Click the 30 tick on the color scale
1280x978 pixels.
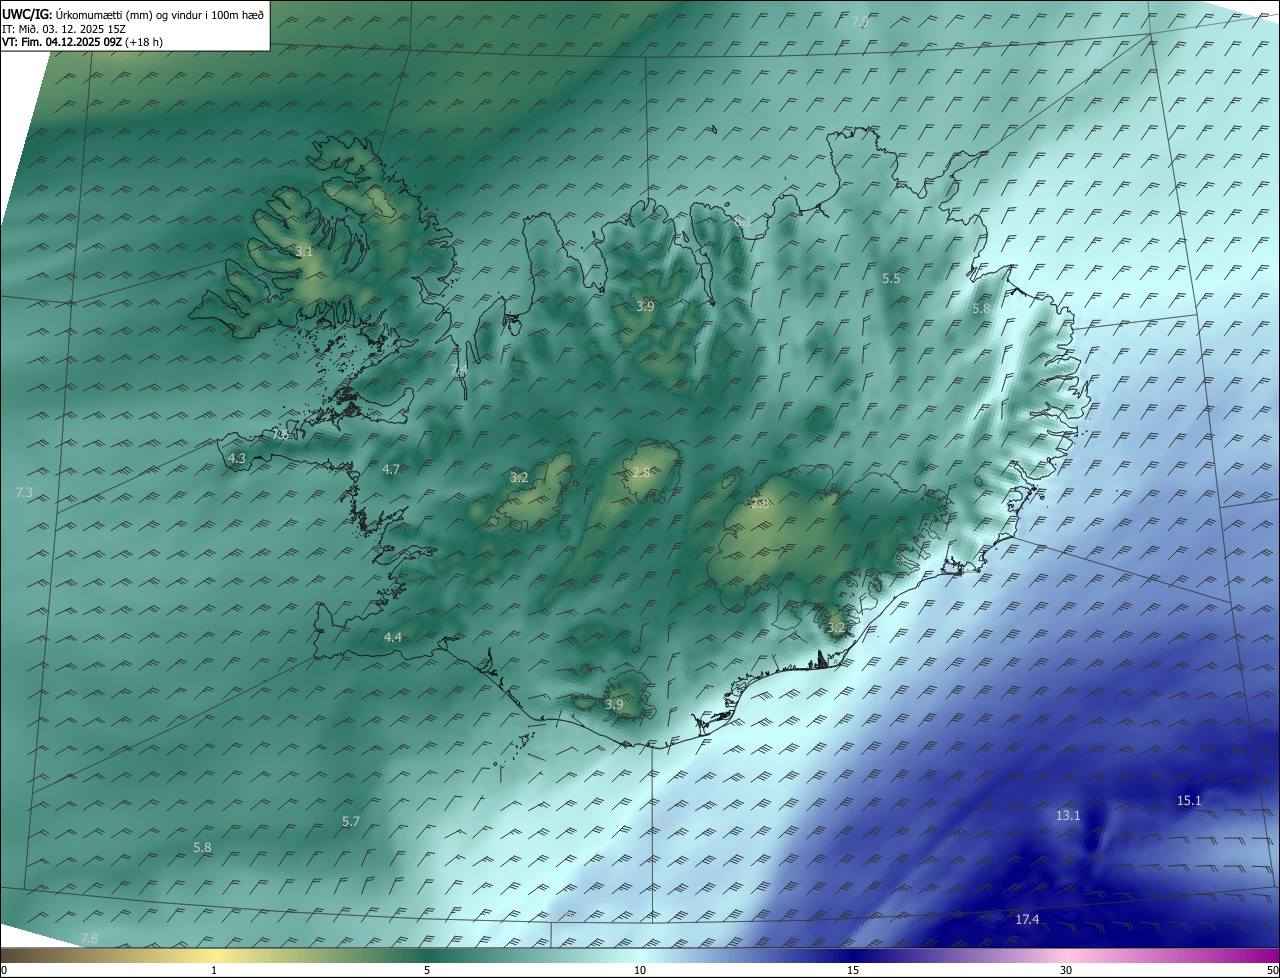click(1066, 970)
